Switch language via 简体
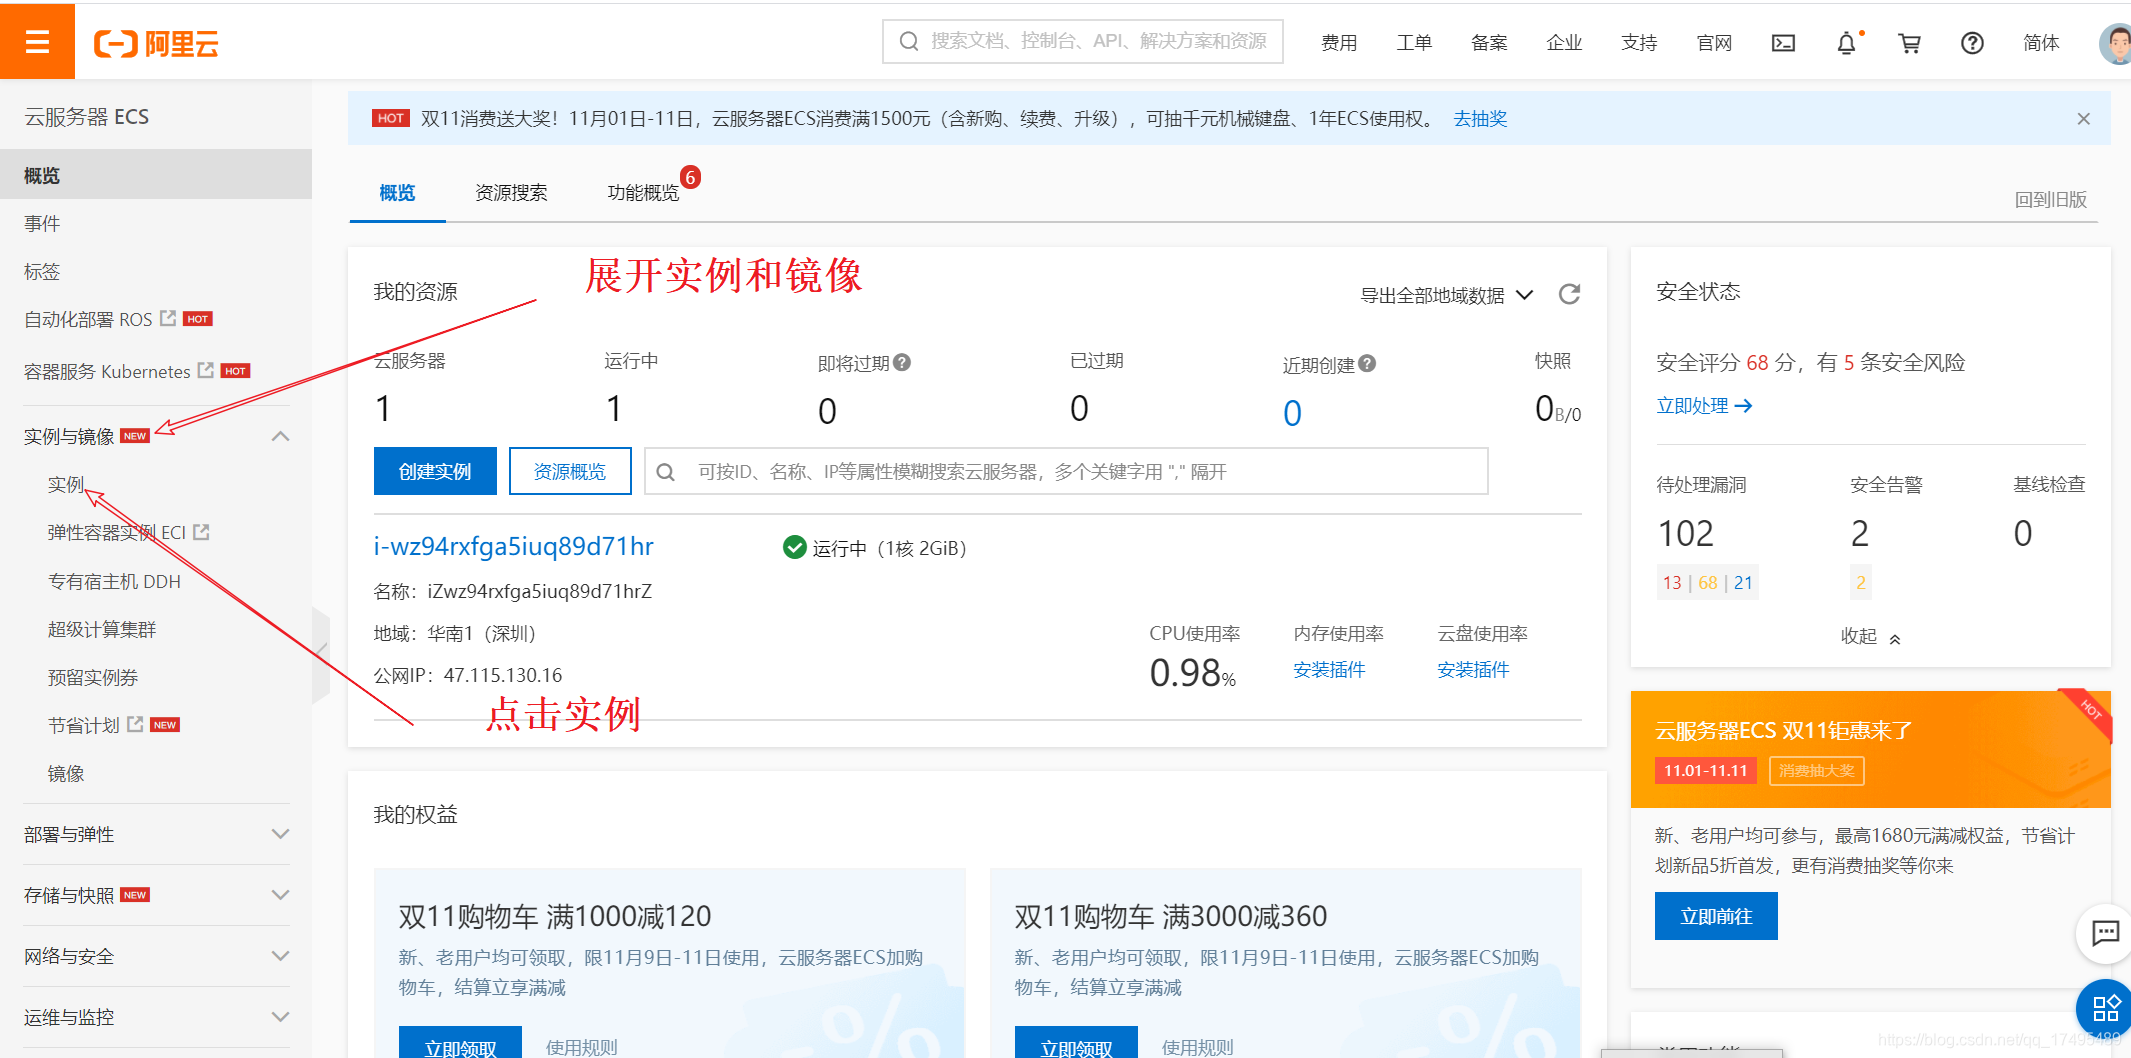Image resolution: width=2131 pixels, height=1058 pixels. pyautogui.click(x=2041, y=43)
